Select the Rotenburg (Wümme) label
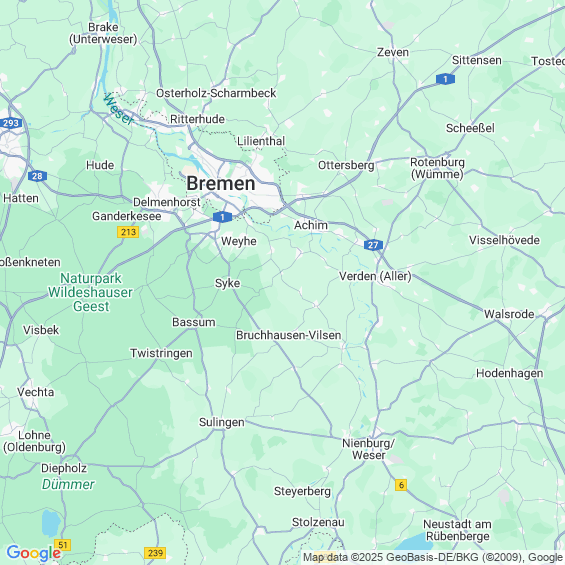565x565 pixels. coord(437,168)
